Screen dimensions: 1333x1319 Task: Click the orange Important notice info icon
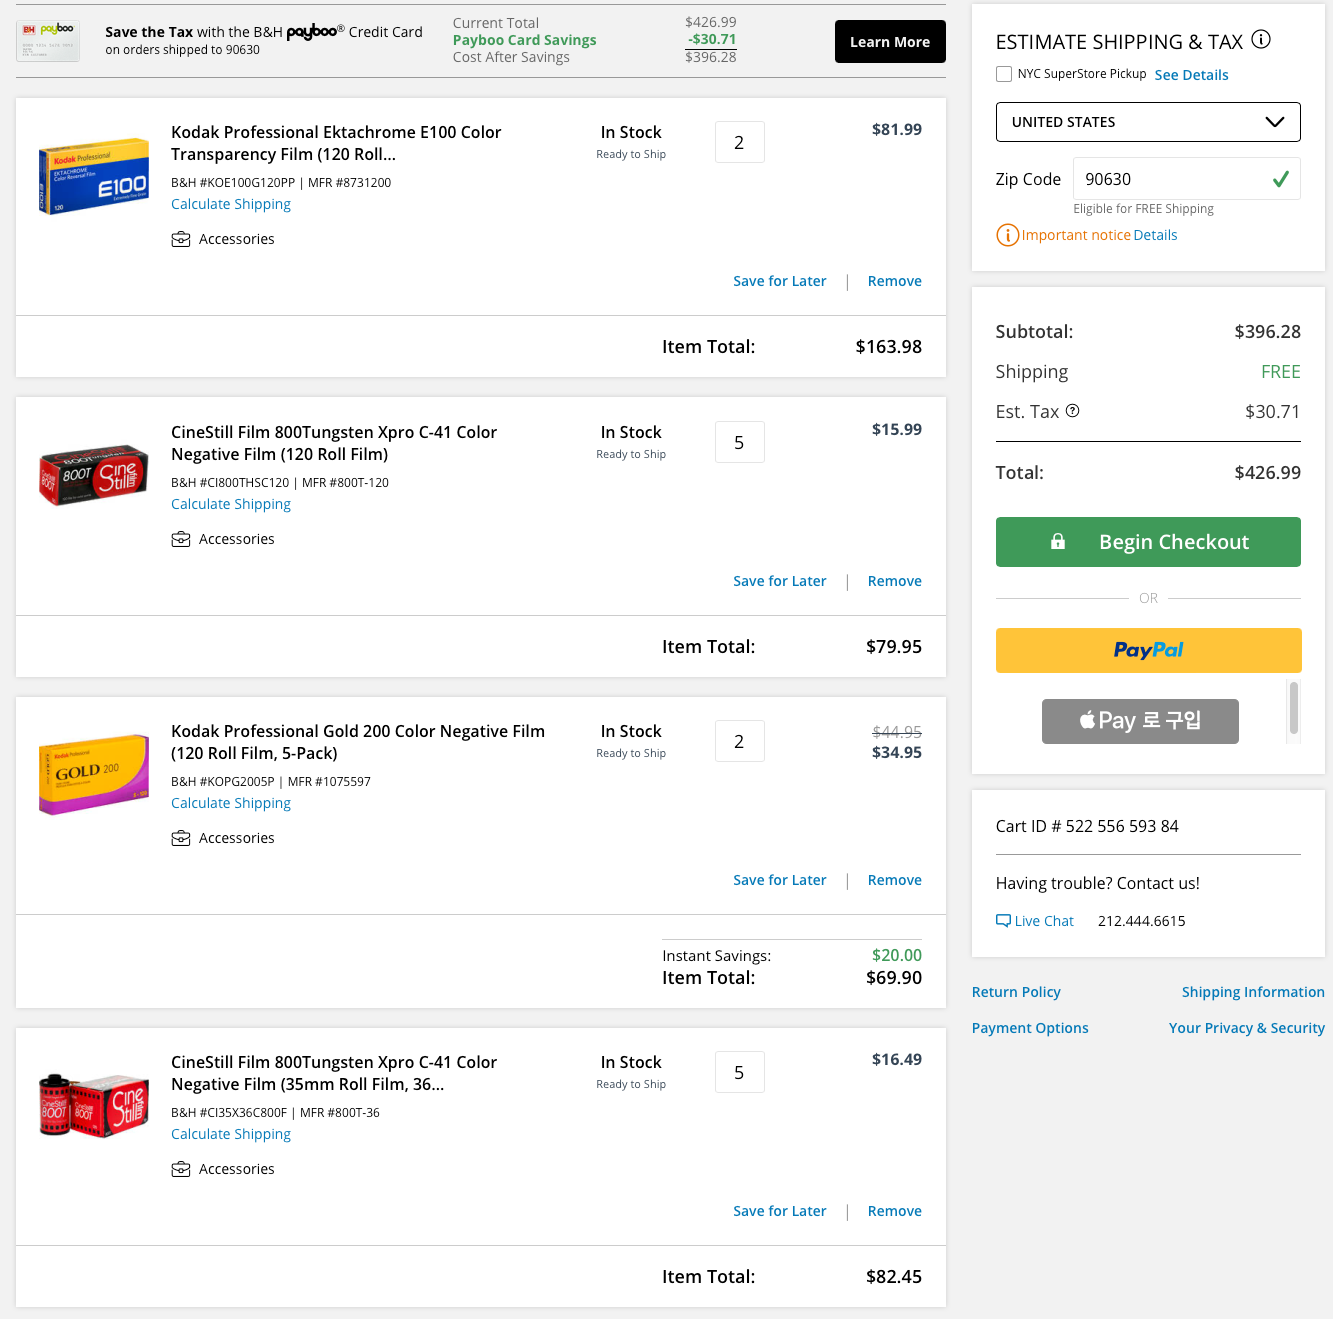pyautogui.click(x=1007, y=235)
